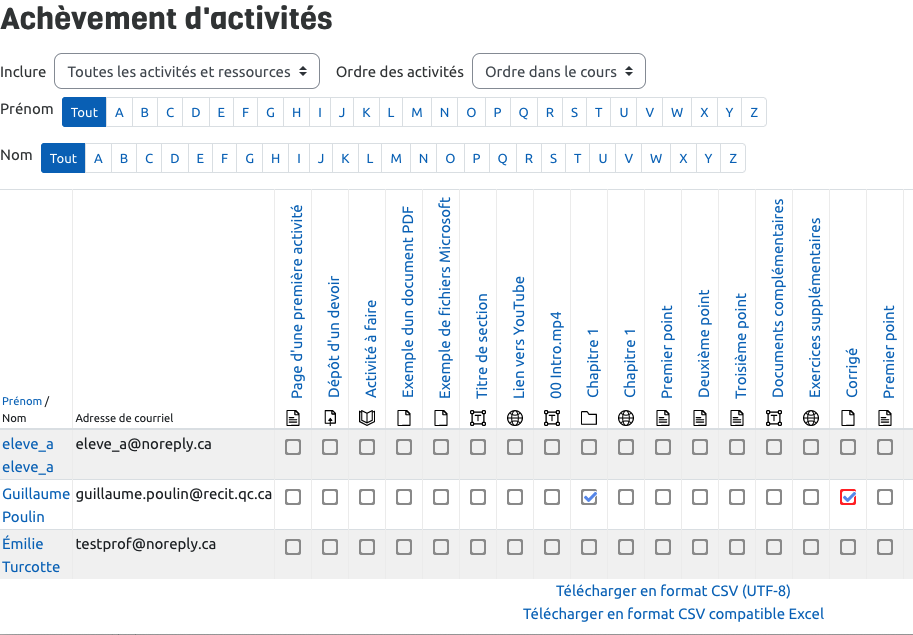Open the "Toutes les activités et ressources" dropdown
913x635 pixels.
point(186,71)
